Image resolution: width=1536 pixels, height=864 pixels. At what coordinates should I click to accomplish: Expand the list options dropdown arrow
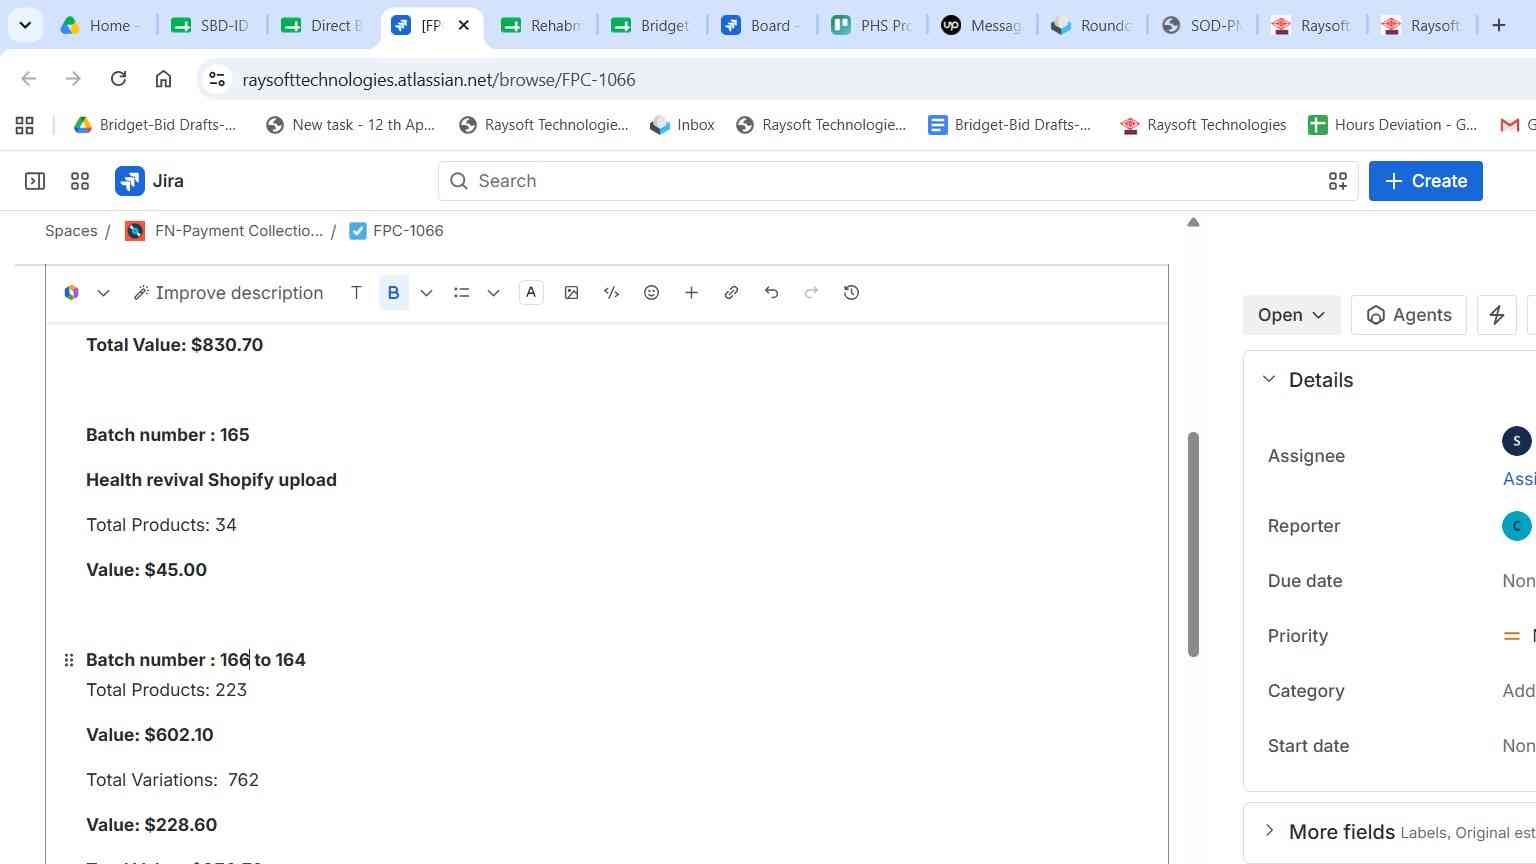click(x=493, y=293)
